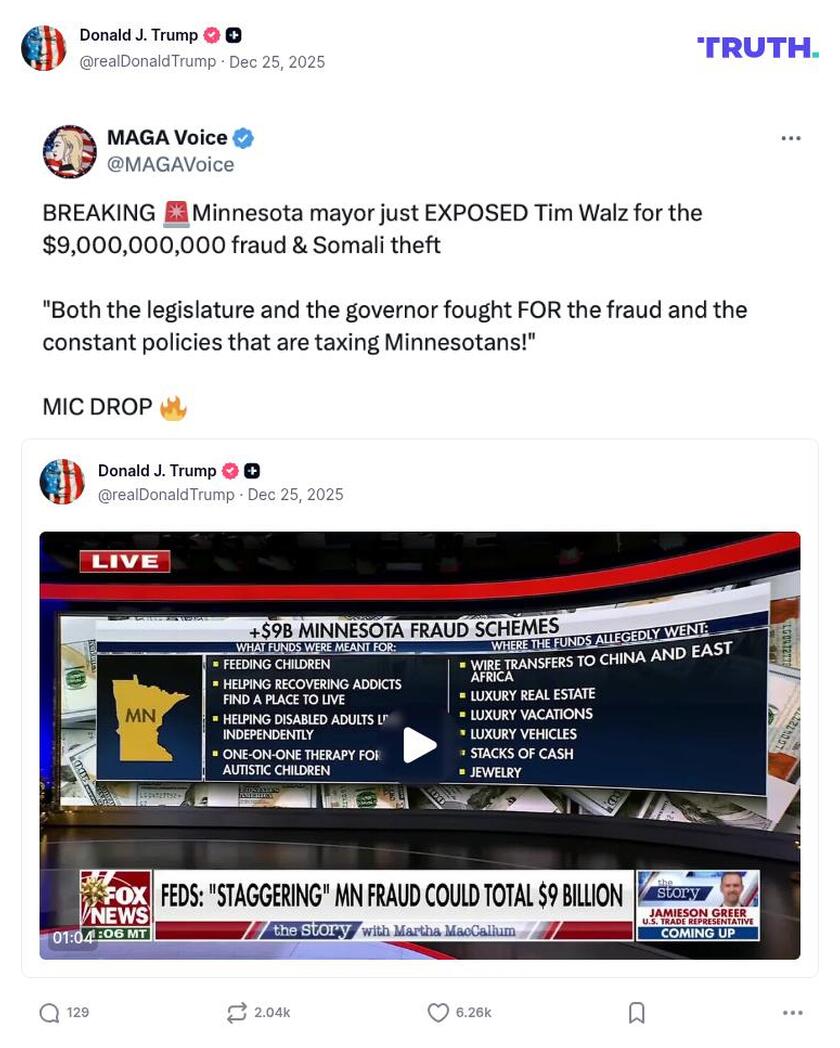The height and width of the screenshot is (1048, 840).
Task: Click the MAGA Voice display name
Action: 167,138
